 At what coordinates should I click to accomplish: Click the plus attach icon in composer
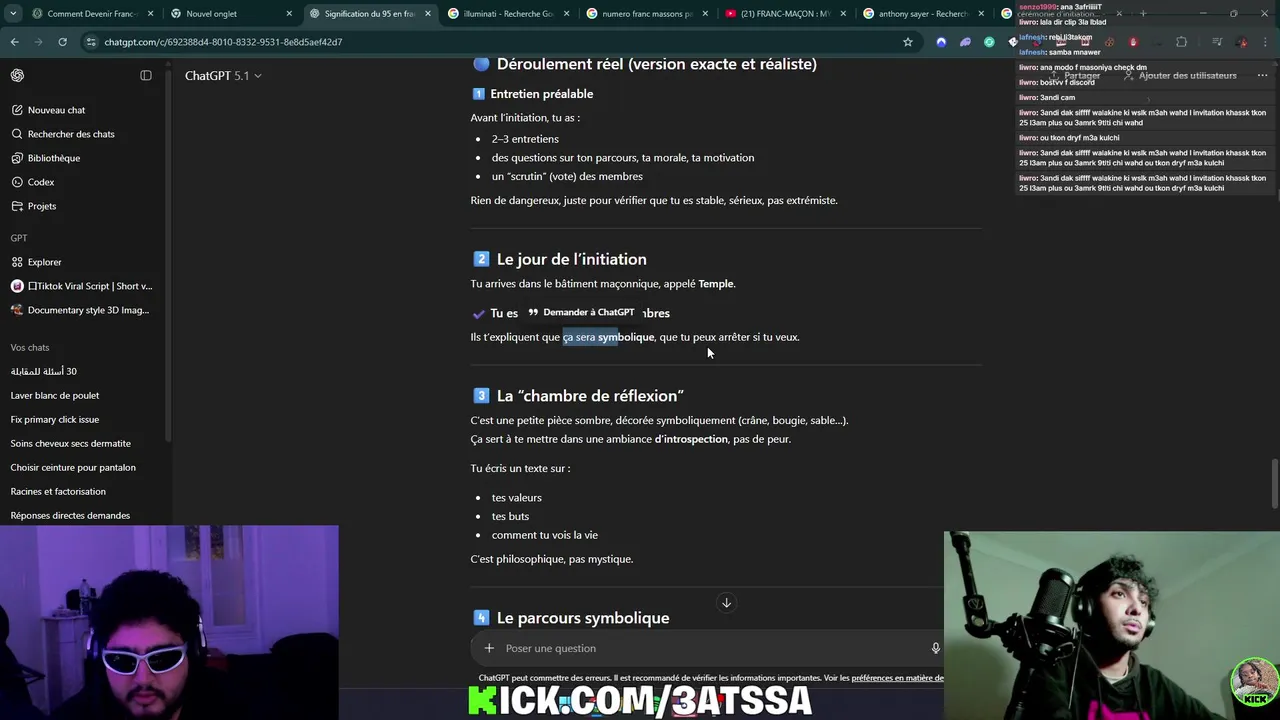coord(489,648)
